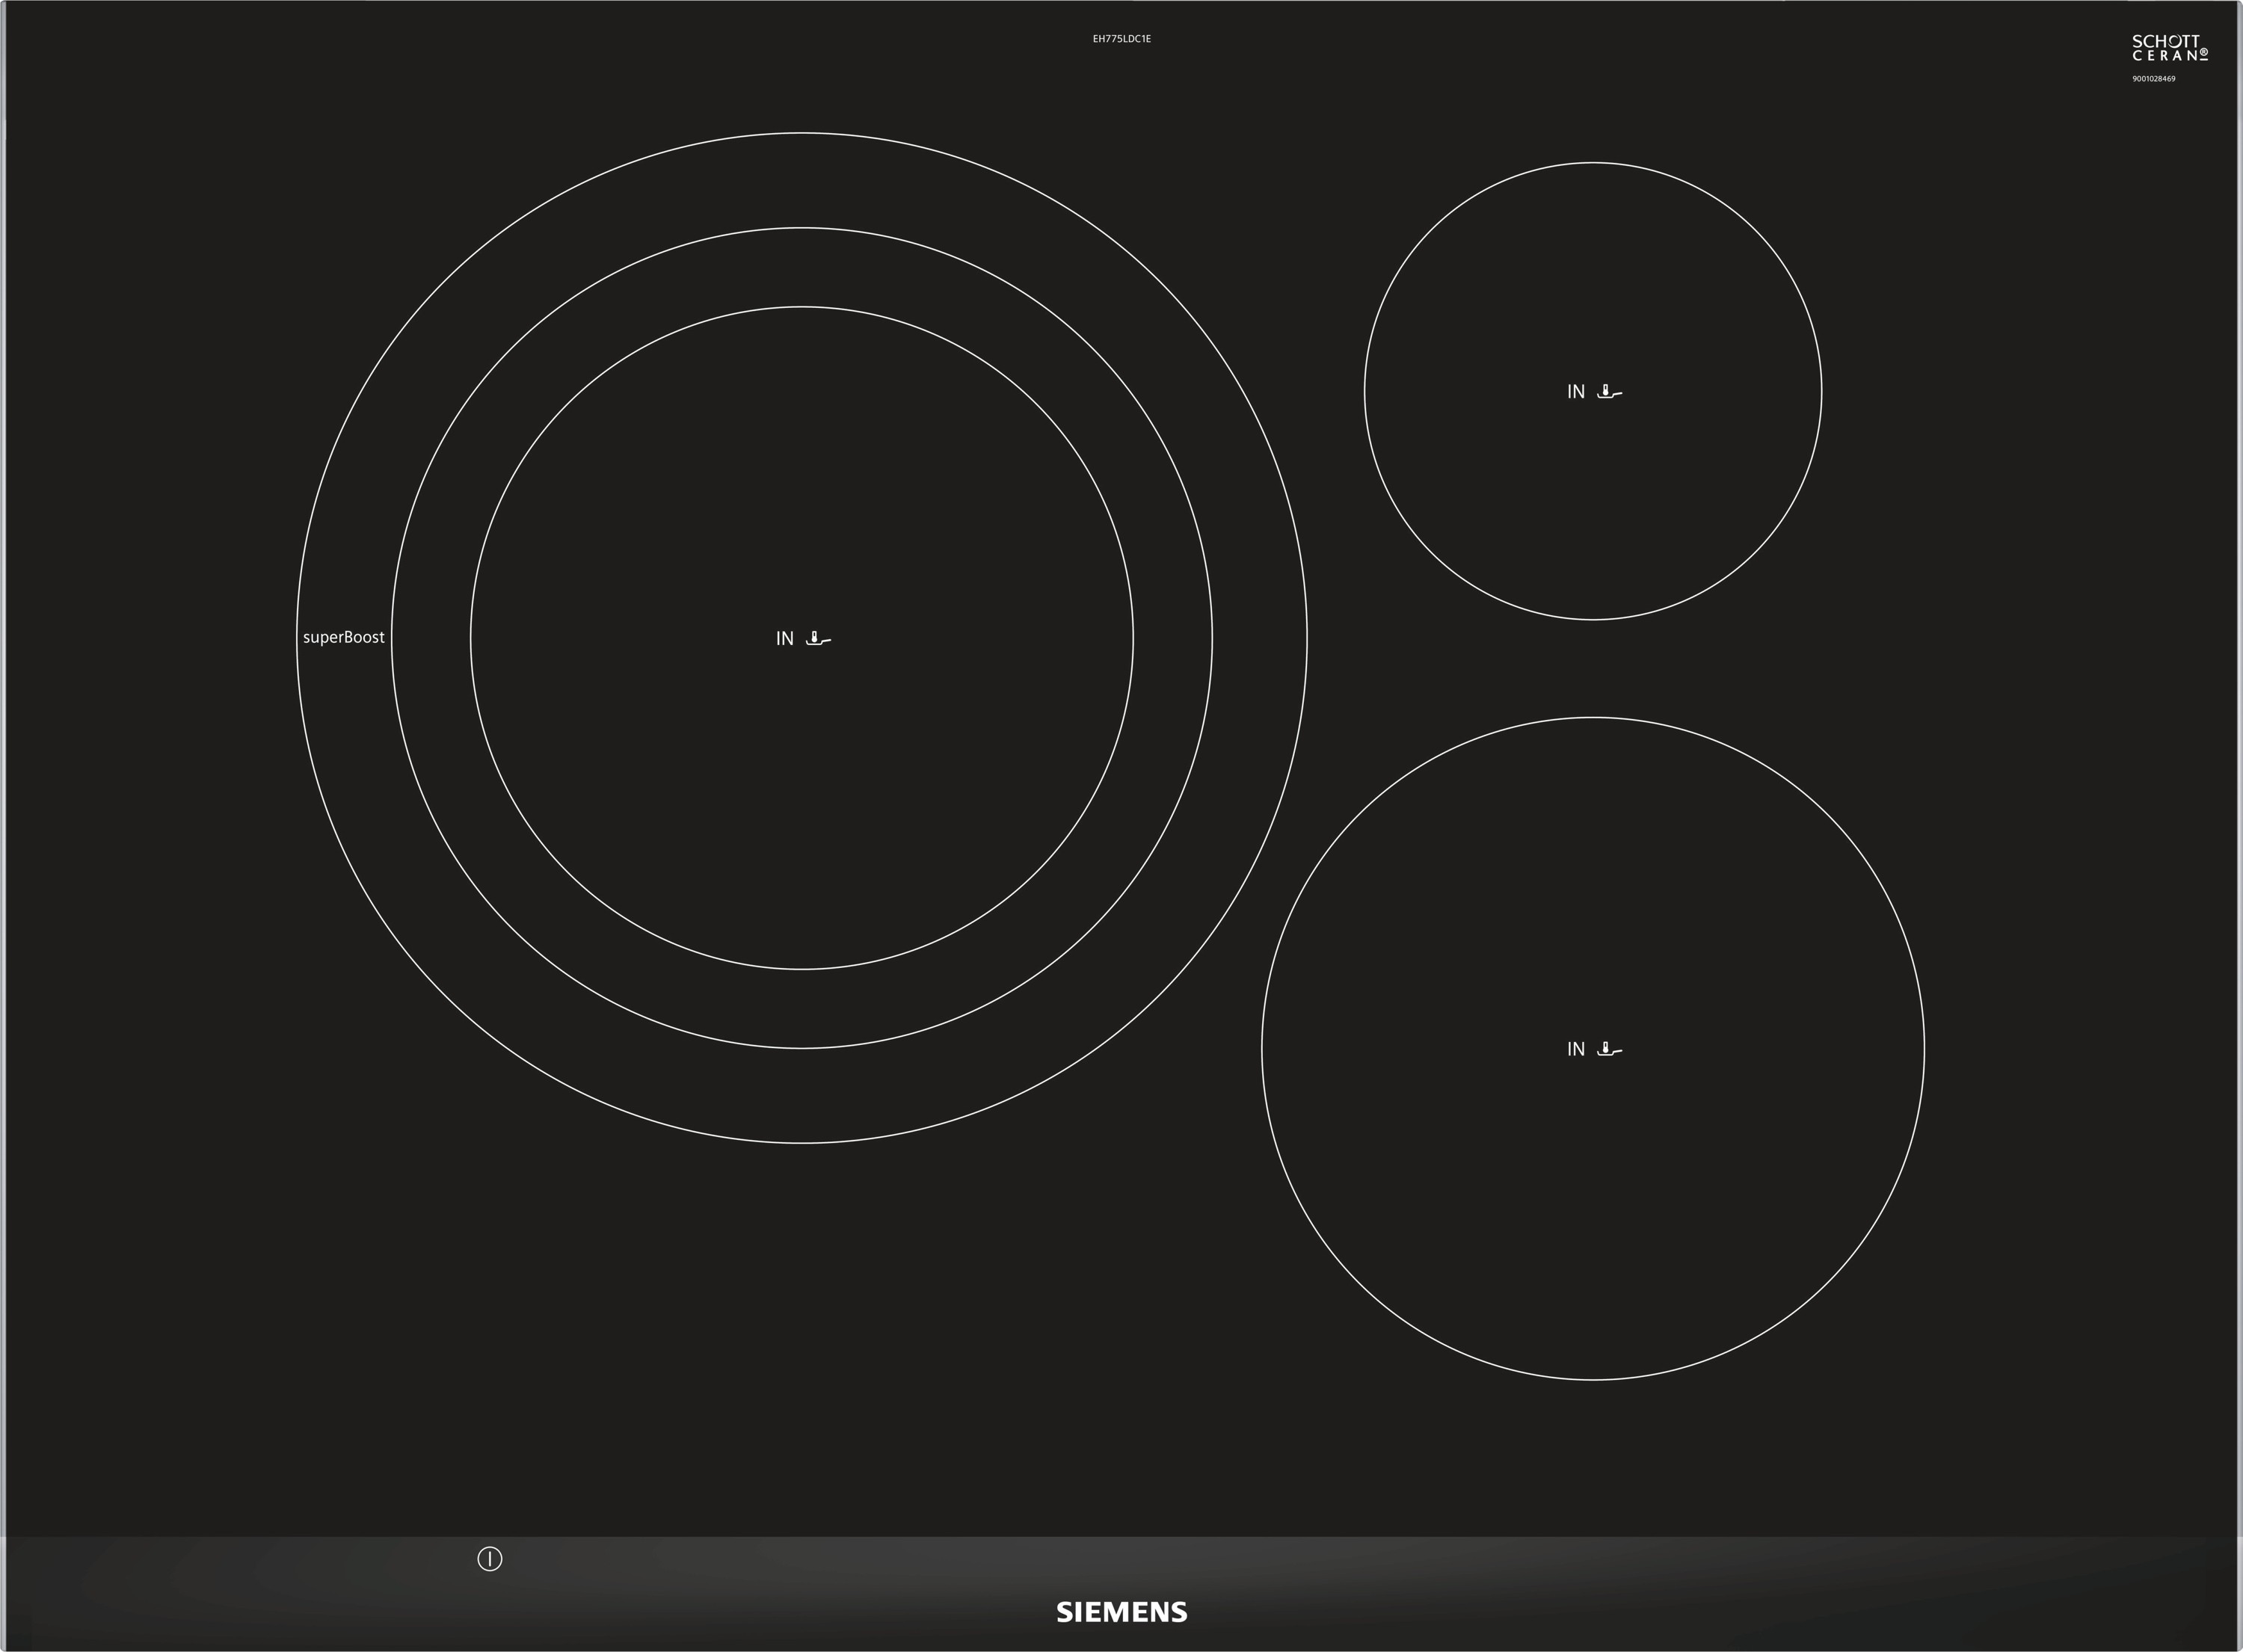Click the word CERAN in the logo
Screen dimensions: 2243x1652
(x=2163, y=56)
